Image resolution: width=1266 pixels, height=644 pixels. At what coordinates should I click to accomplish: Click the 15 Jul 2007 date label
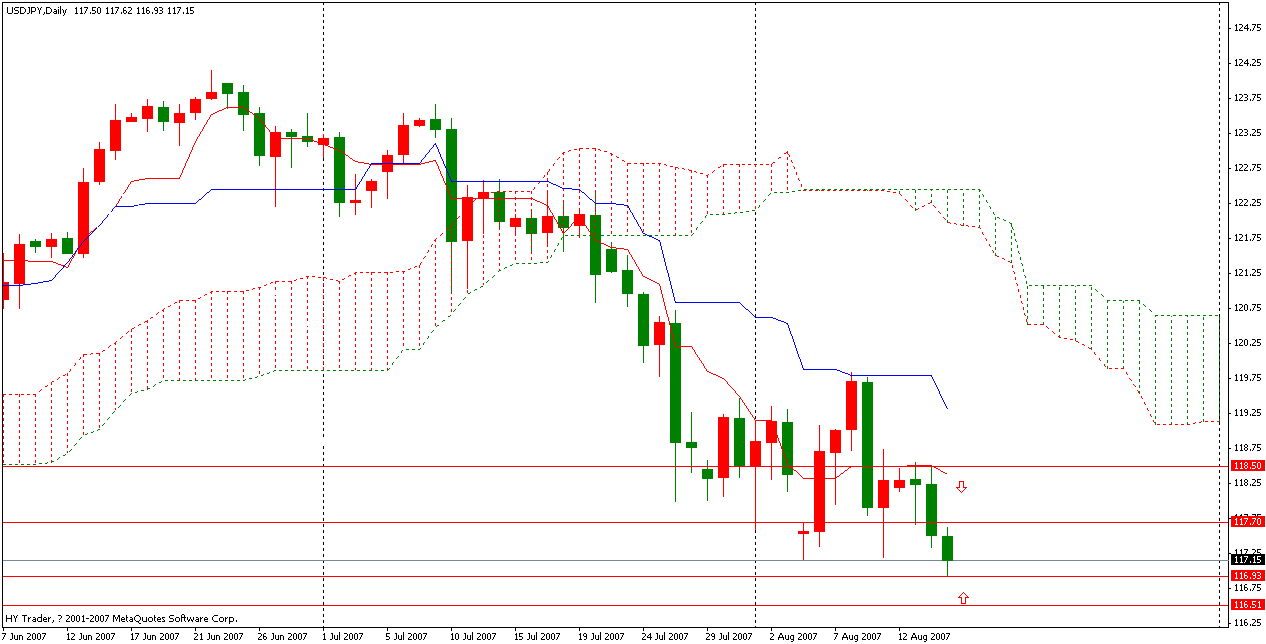coord(537,636)
